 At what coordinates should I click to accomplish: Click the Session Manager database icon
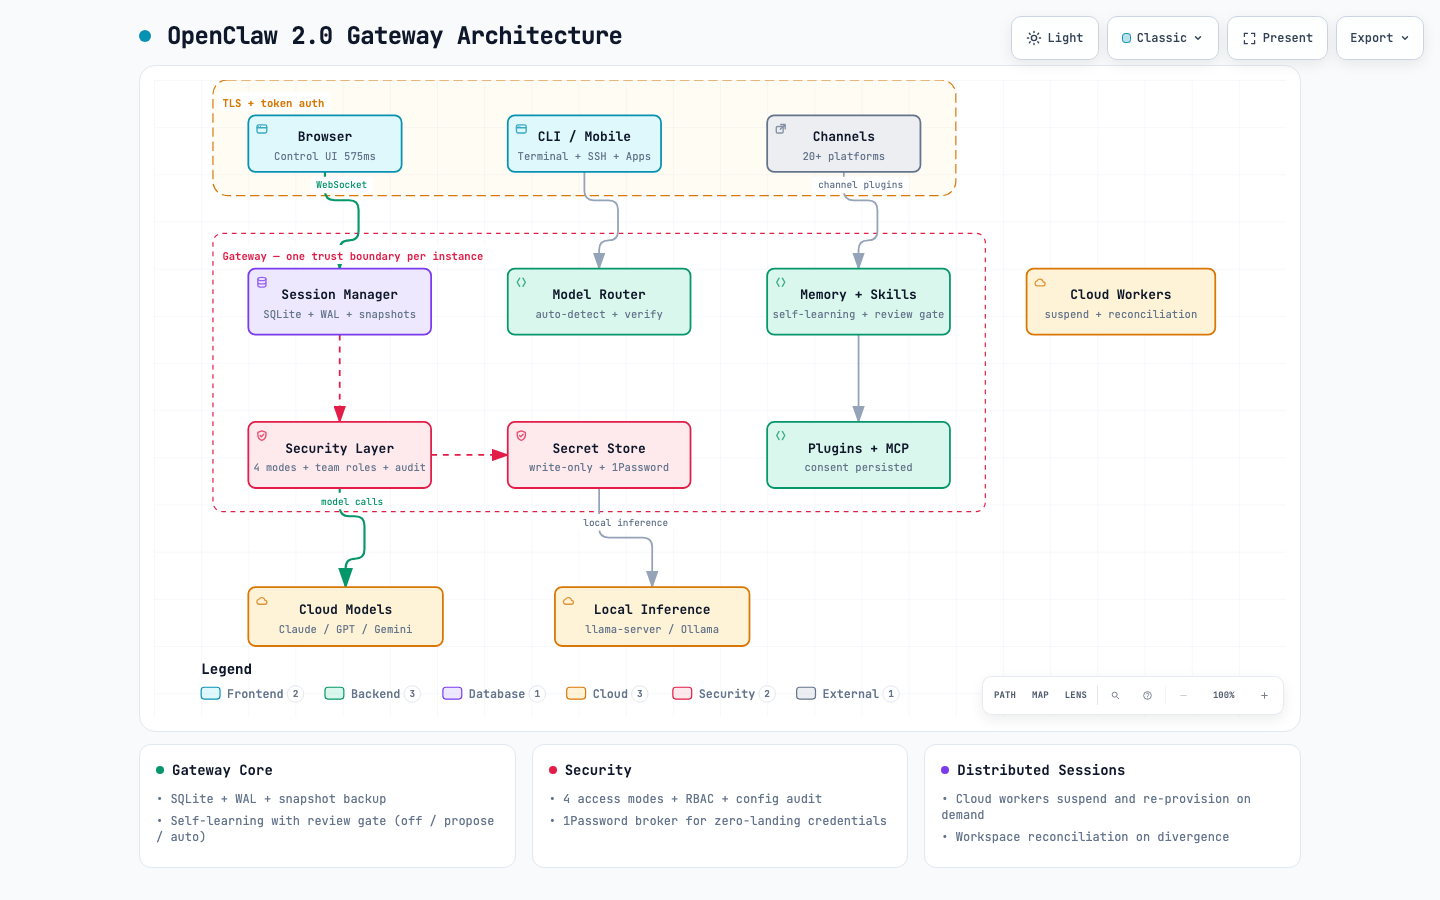pos(262,283)
